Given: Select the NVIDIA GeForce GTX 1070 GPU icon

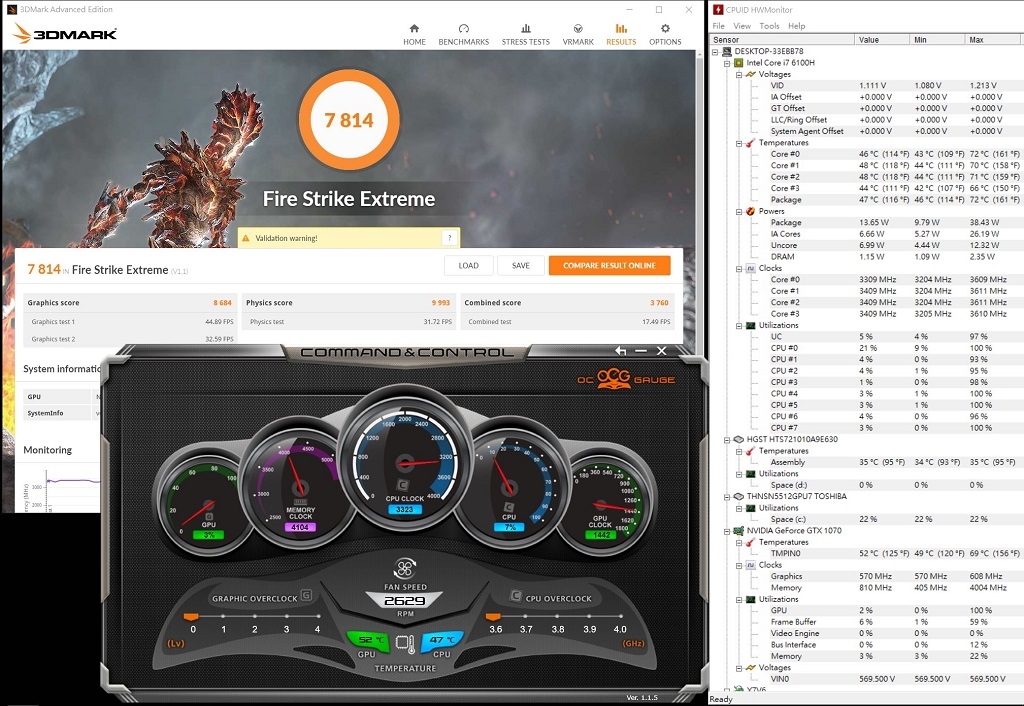Looking at the screenshot, I should [x=739, y=531].
